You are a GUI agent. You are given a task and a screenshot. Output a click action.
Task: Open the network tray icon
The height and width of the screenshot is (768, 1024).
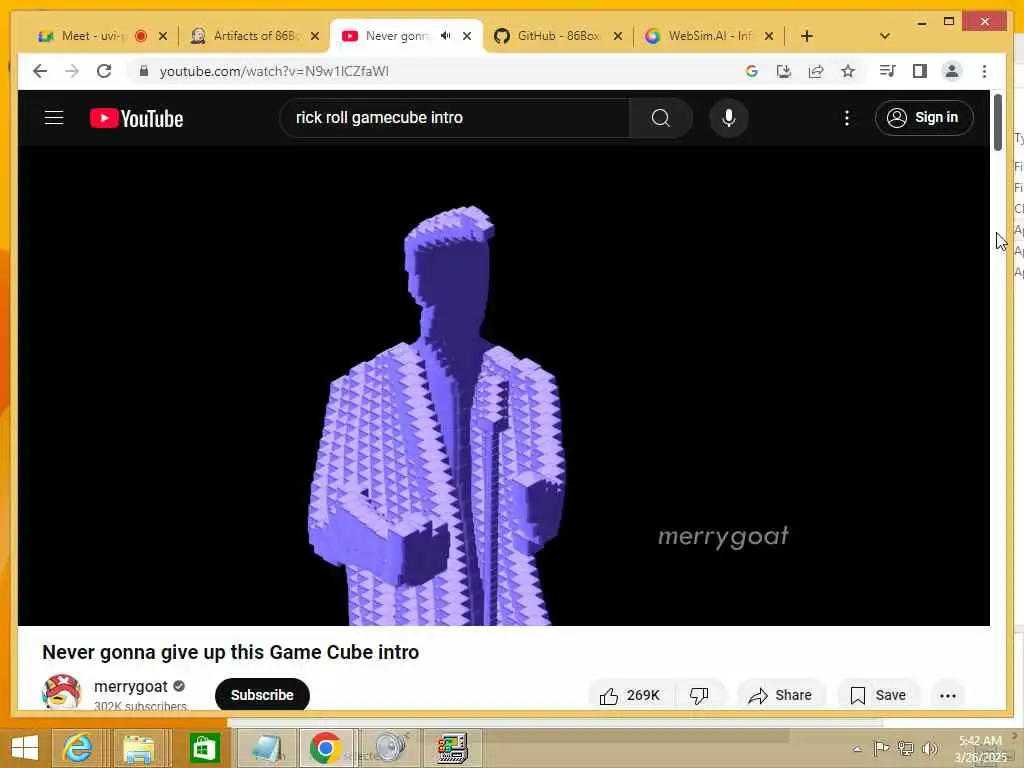pyautogui.click(x=905, y=748)
